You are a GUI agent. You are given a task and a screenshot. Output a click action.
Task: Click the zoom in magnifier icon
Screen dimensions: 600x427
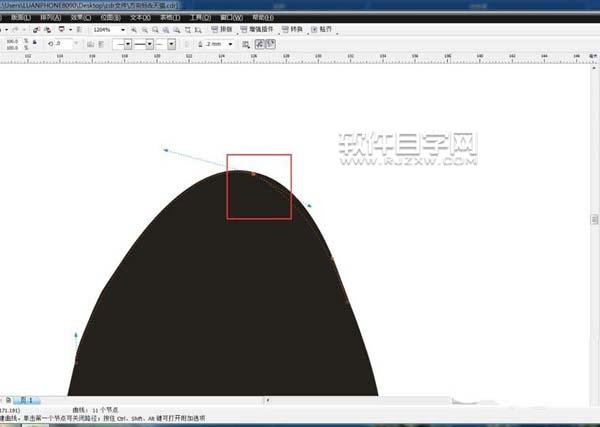tap(134, 30)
